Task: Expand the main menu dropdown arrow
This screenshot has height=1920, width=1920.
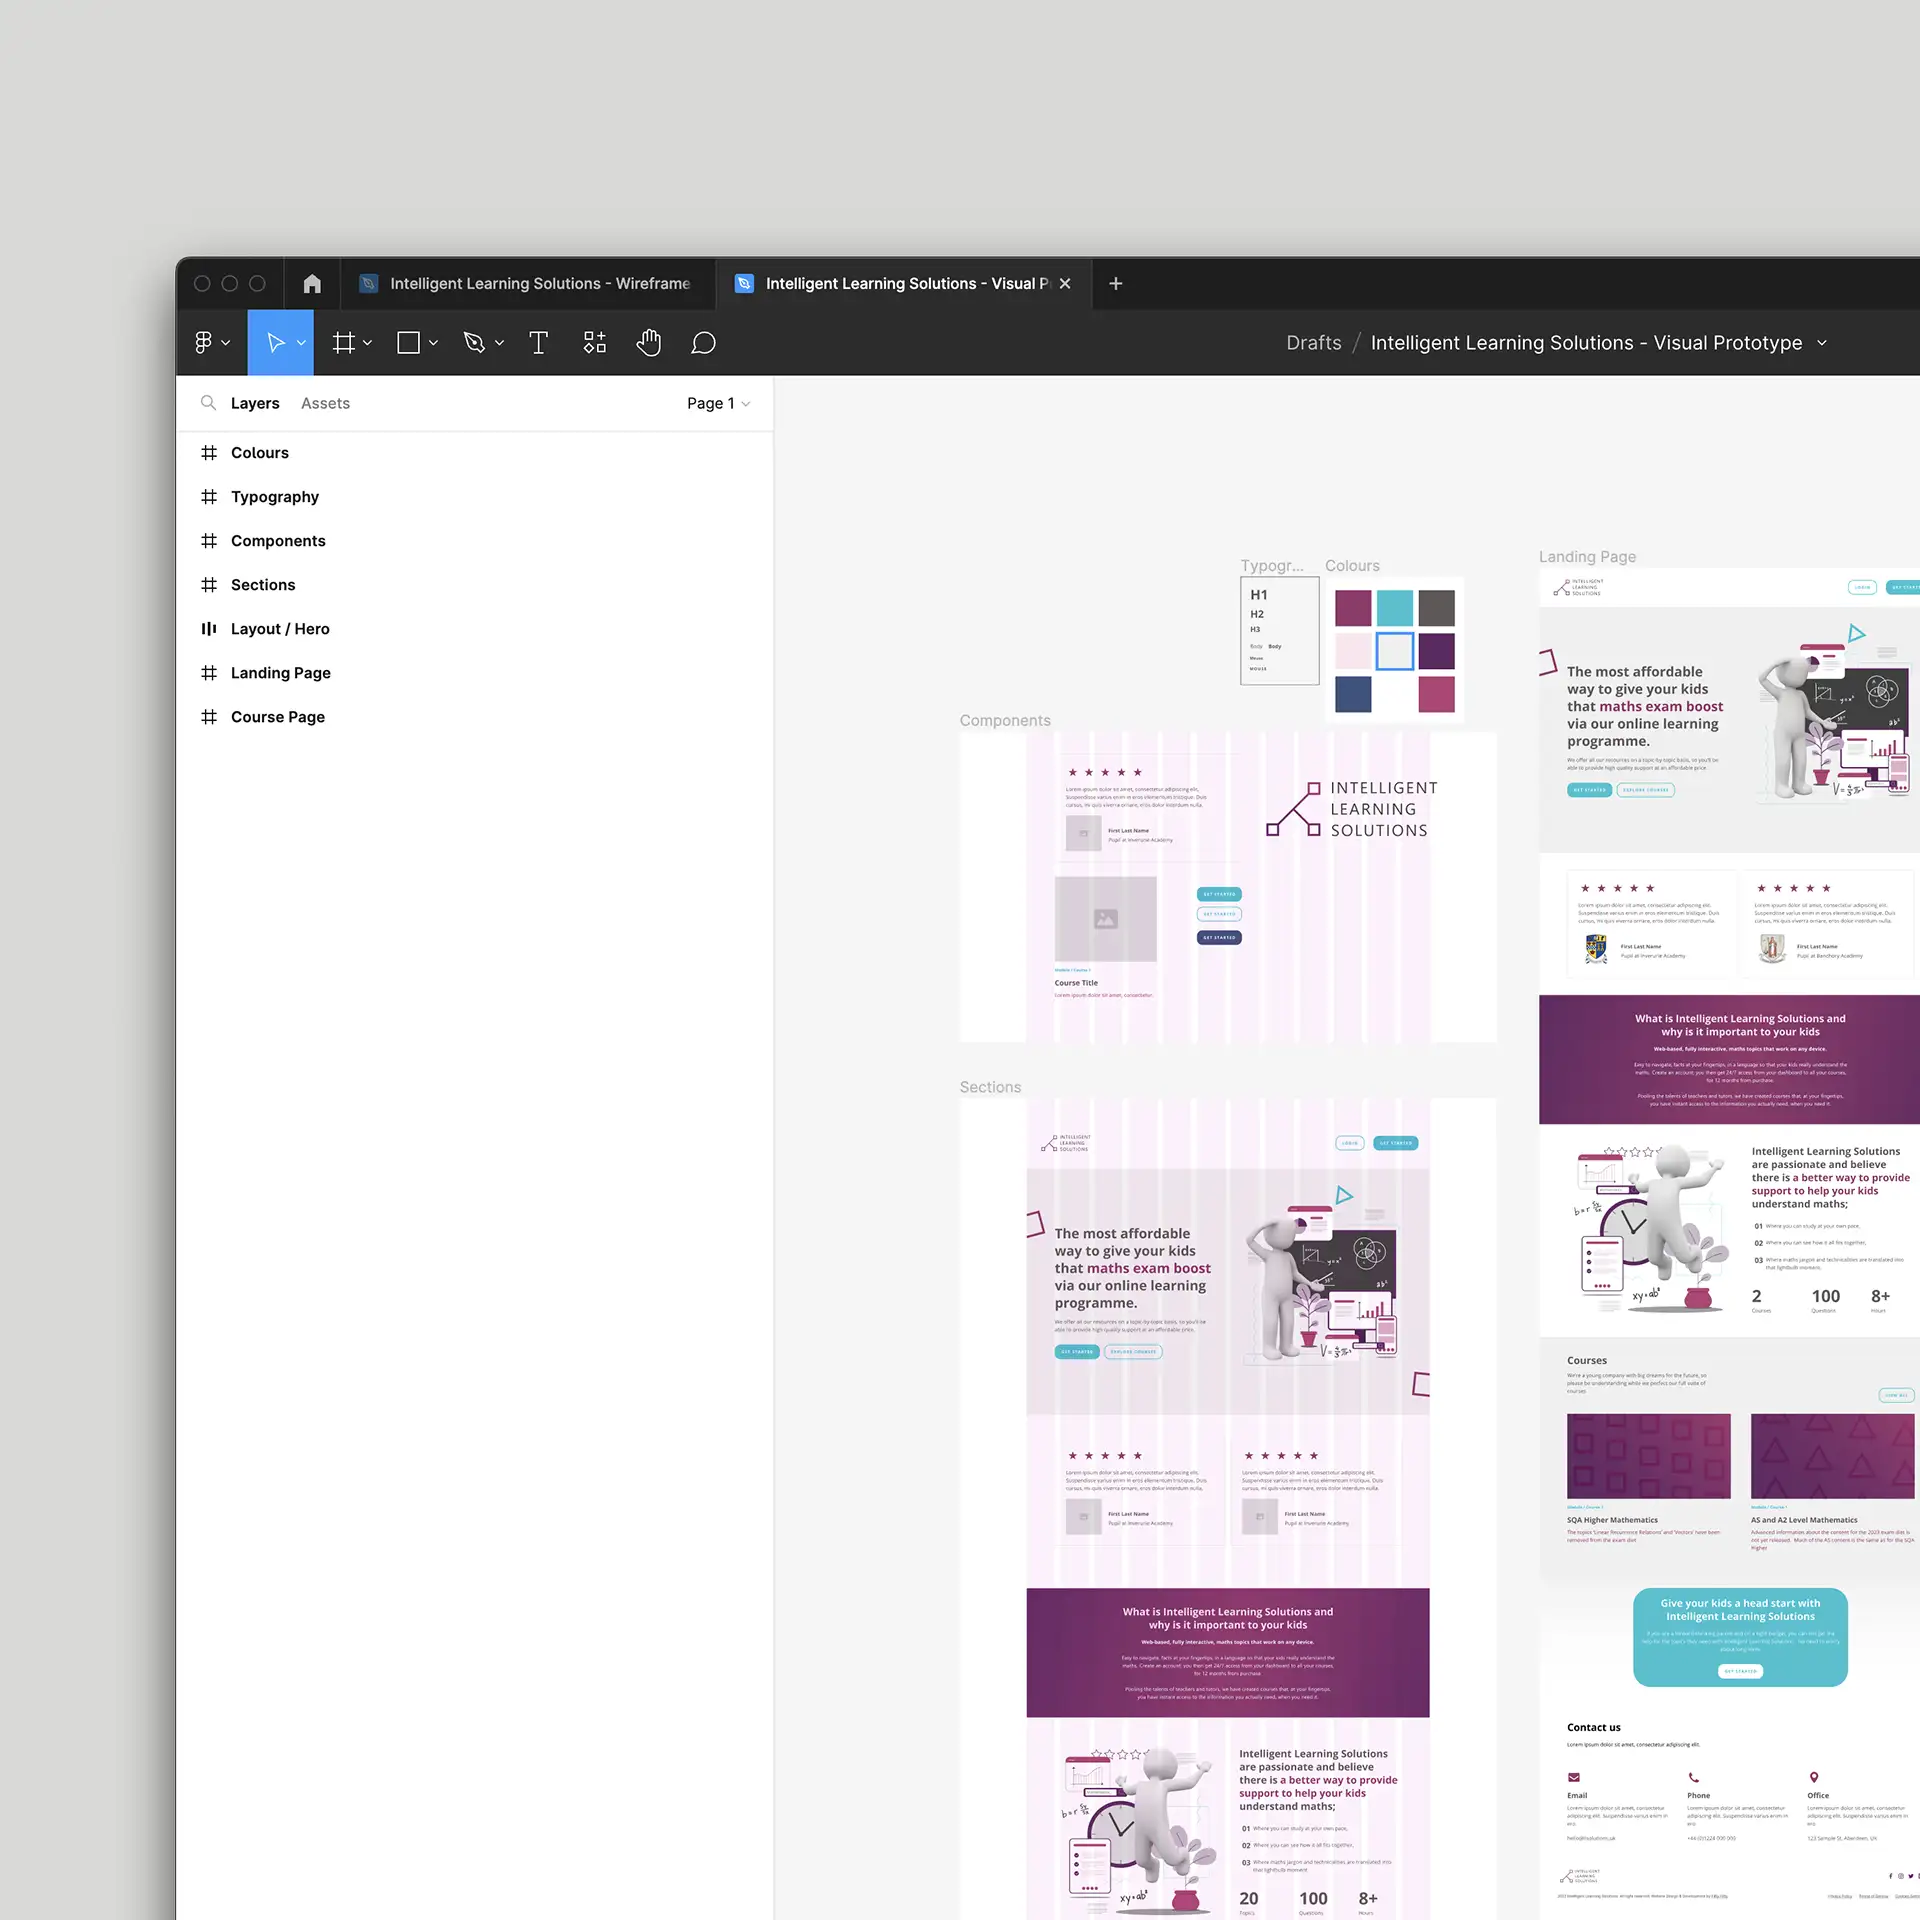Action: click(x=226, y=343)
